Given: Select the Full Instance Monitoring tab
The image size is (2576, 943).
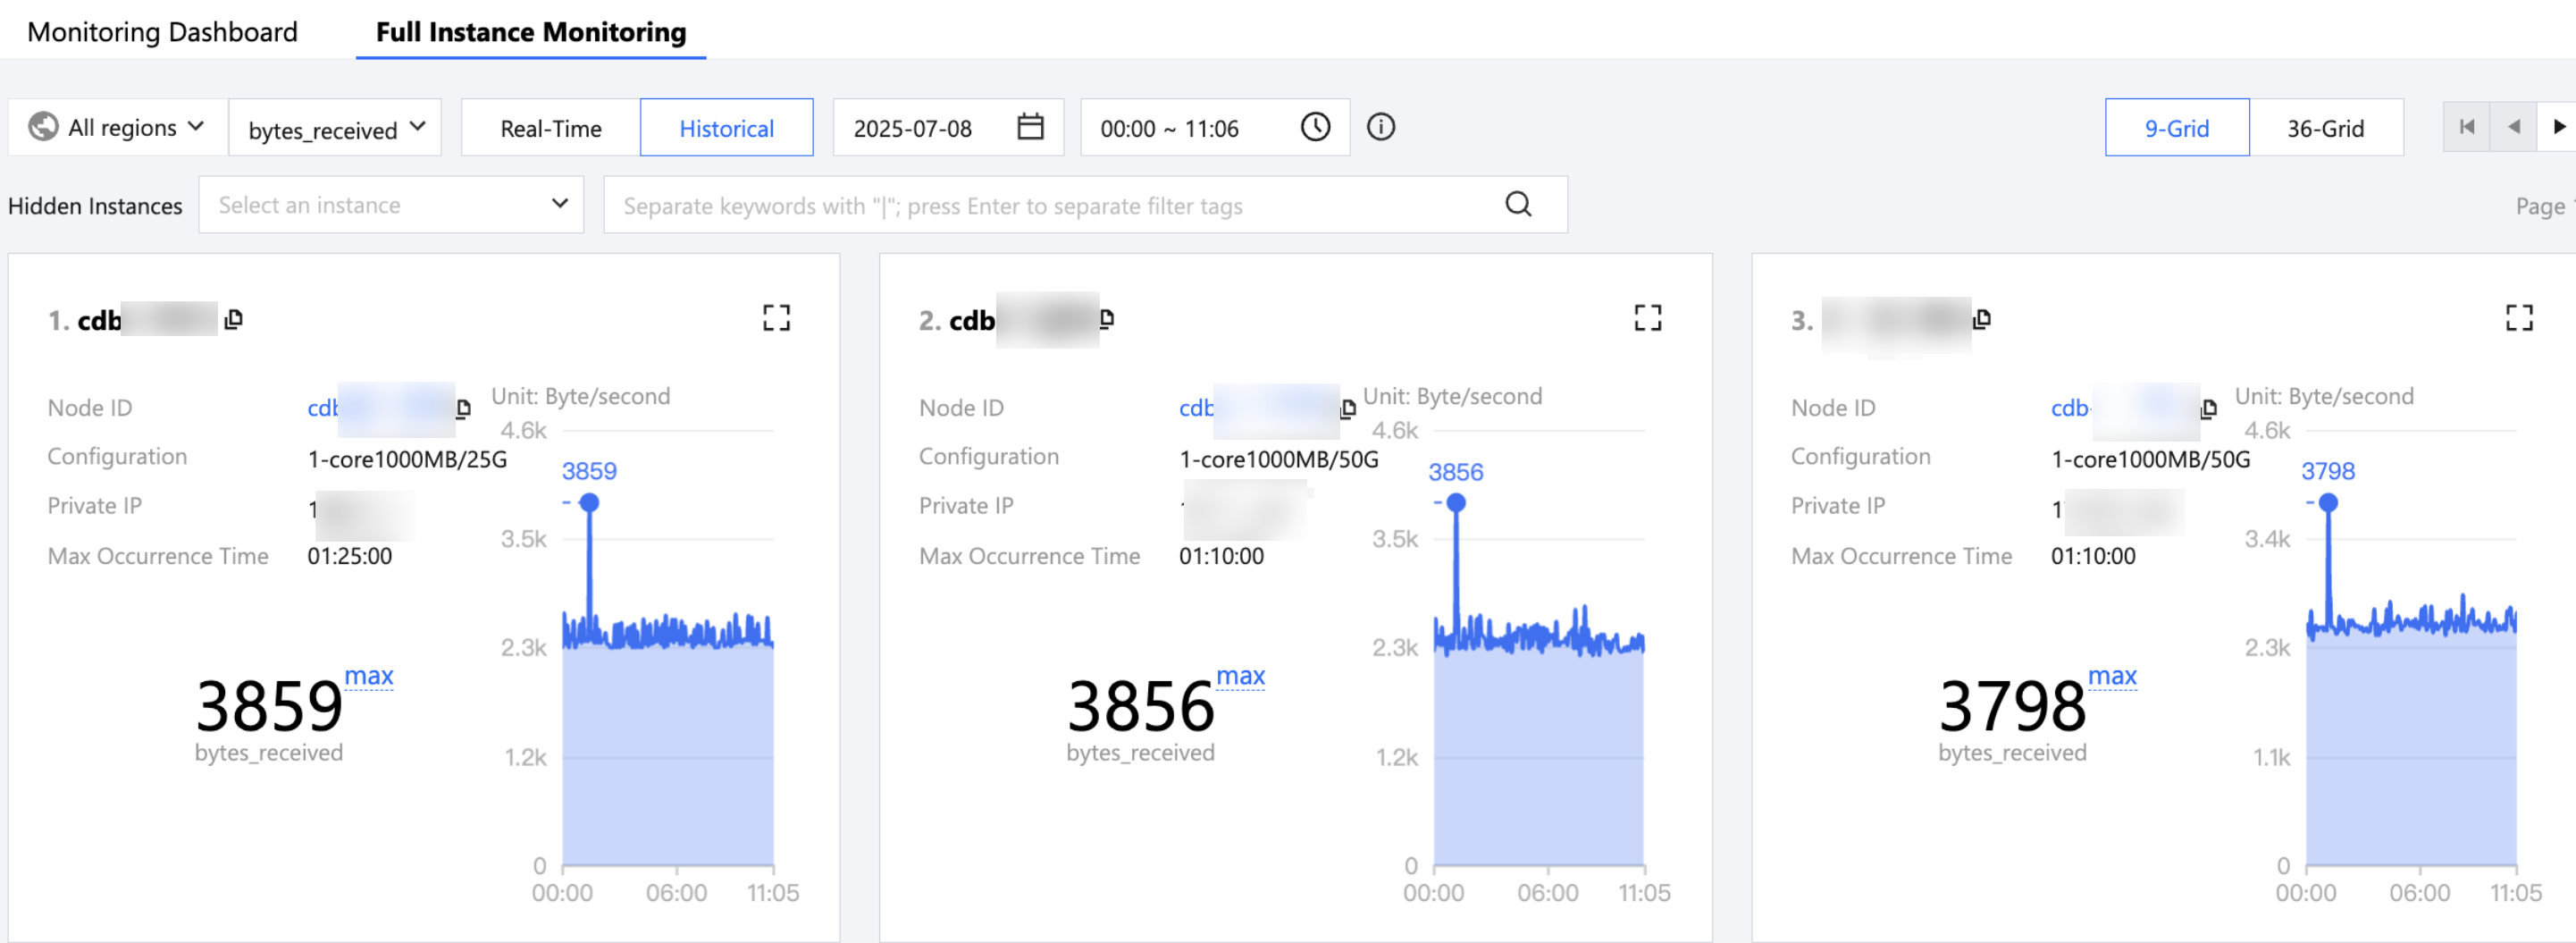Looking at the screenshot, I should [531, 32].
